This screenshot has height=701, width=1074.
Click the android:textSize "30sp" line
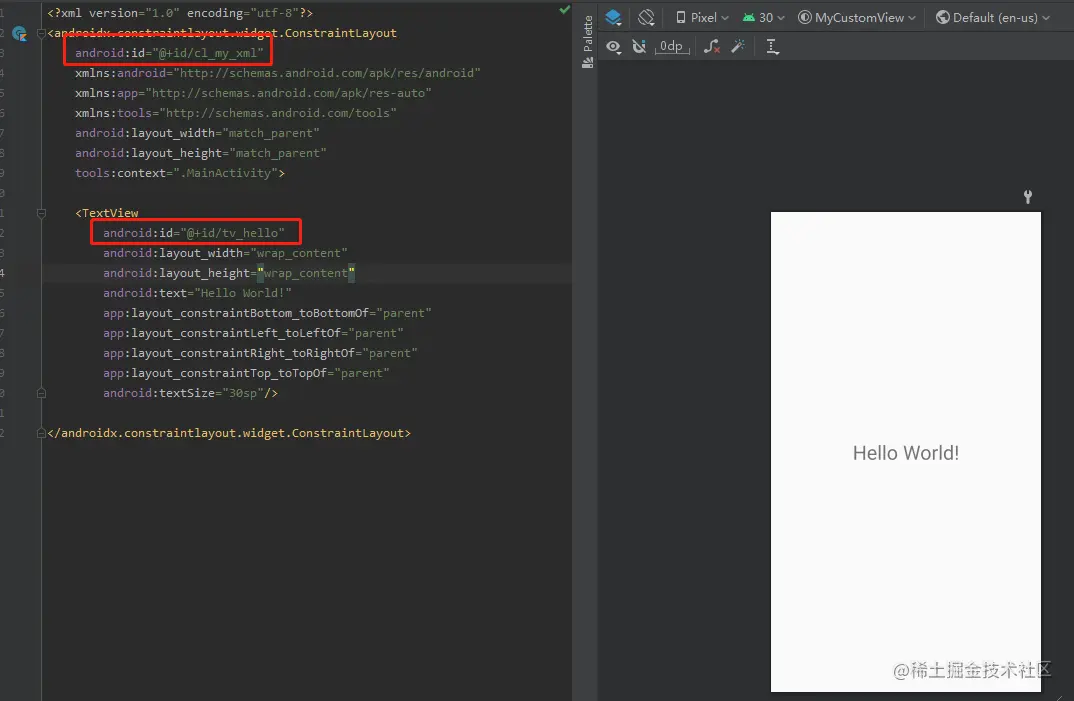point(190,393)
